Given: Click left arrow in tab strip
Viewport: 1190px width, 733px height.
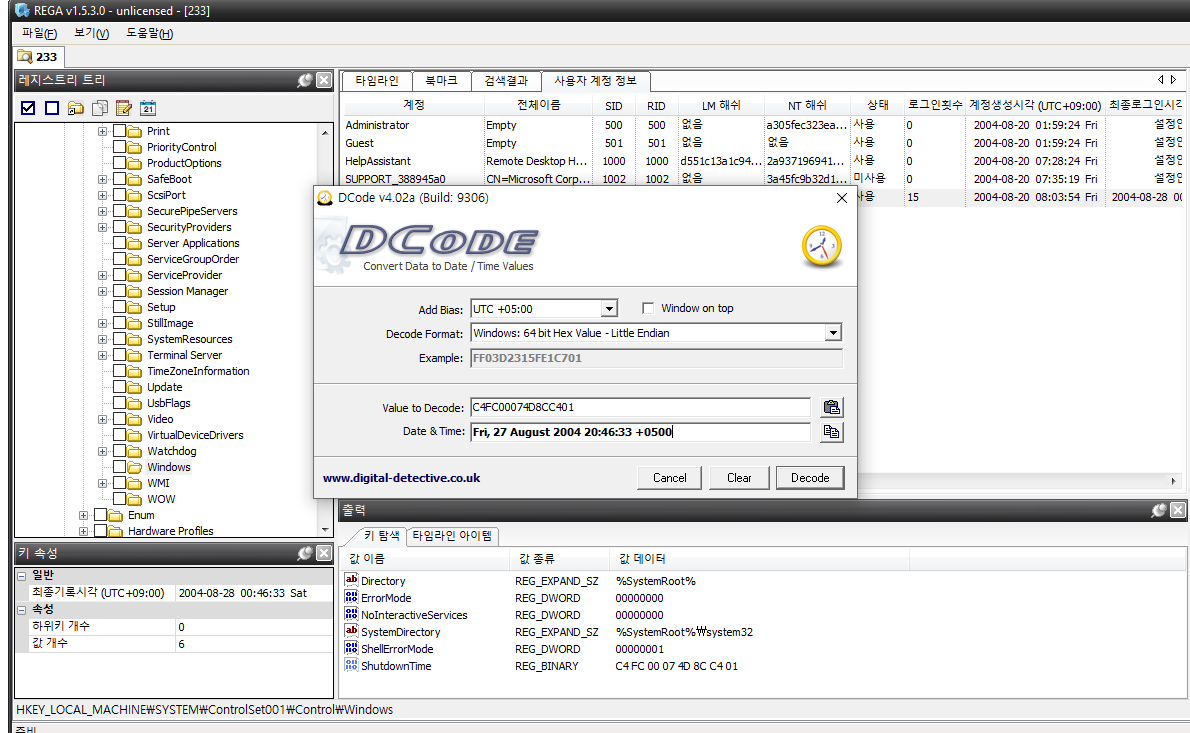Looking at the screenshot, I should 1160,80.
